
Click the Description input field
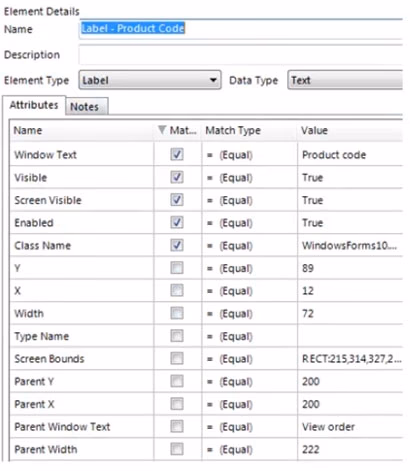241,55
